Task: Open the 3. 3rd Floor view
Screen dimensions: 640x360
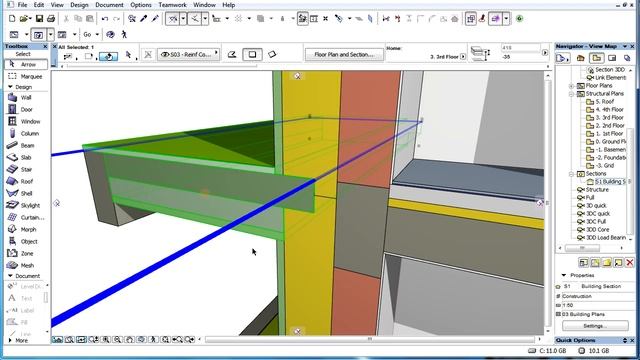Action: (x=605, y=118)
